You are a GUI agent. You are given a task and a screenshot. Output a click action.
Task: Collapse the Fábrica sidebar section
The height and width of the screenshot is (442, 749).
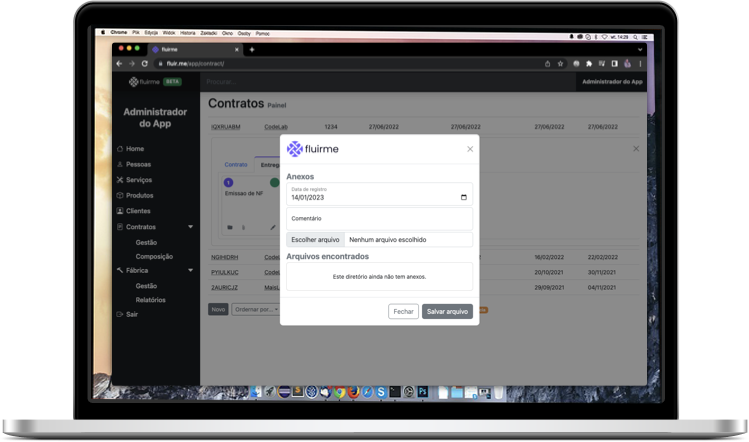point(190,270)
